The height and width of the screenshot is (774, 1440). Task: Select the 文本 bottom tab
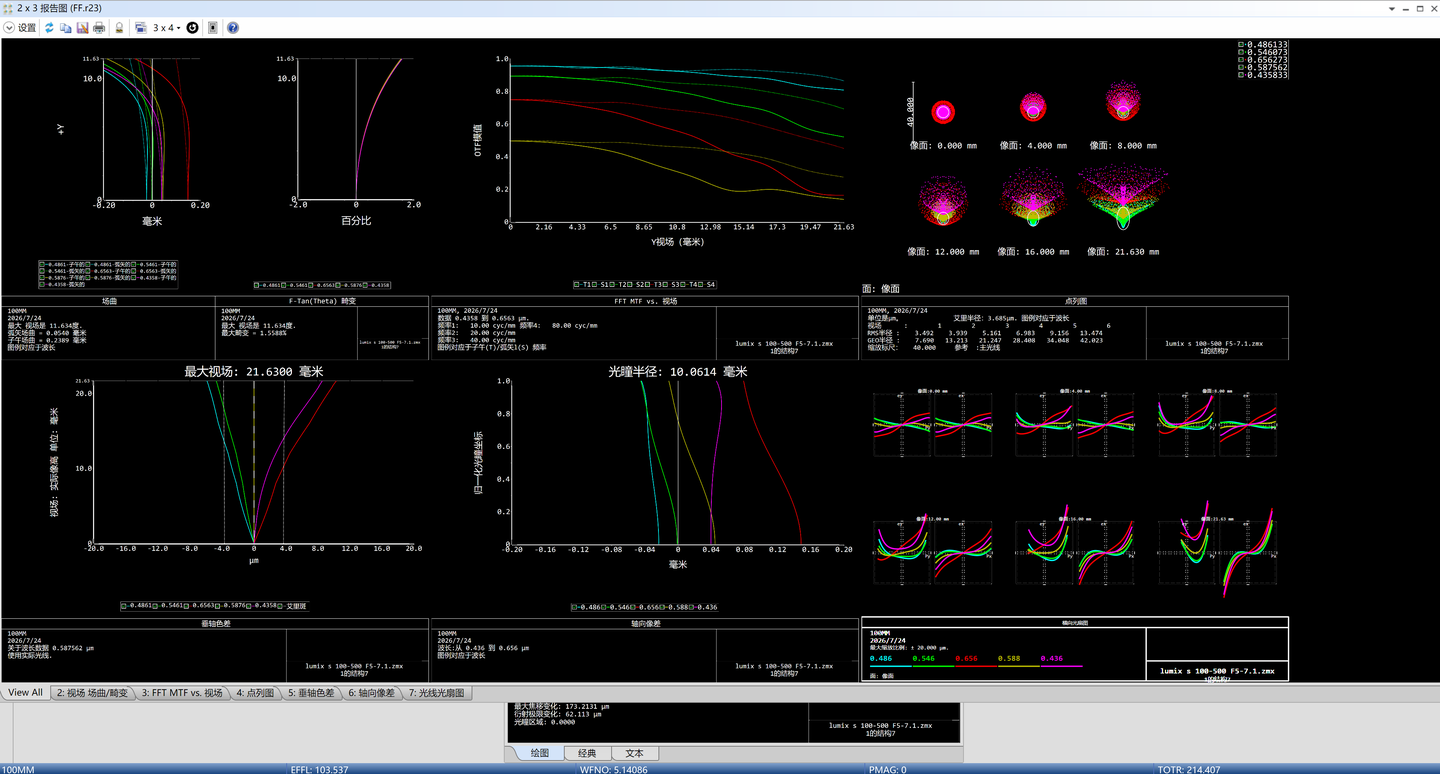pyautogui.click(x=634, y=753)
